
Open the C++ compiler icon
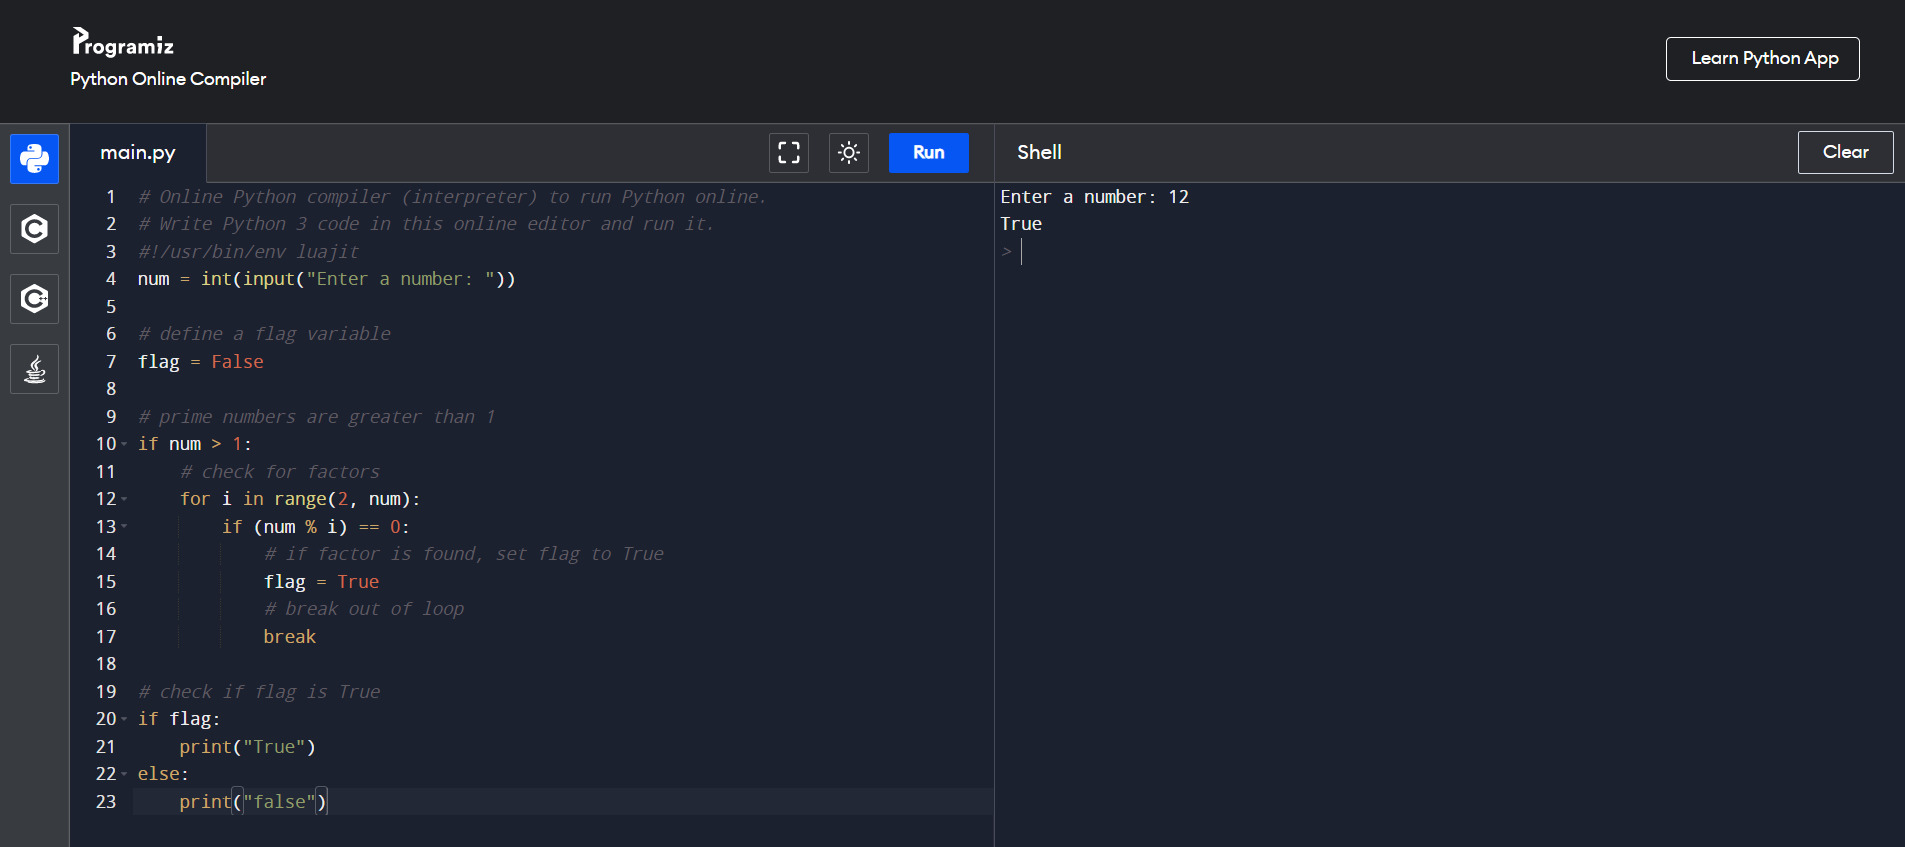pos(34,299)
